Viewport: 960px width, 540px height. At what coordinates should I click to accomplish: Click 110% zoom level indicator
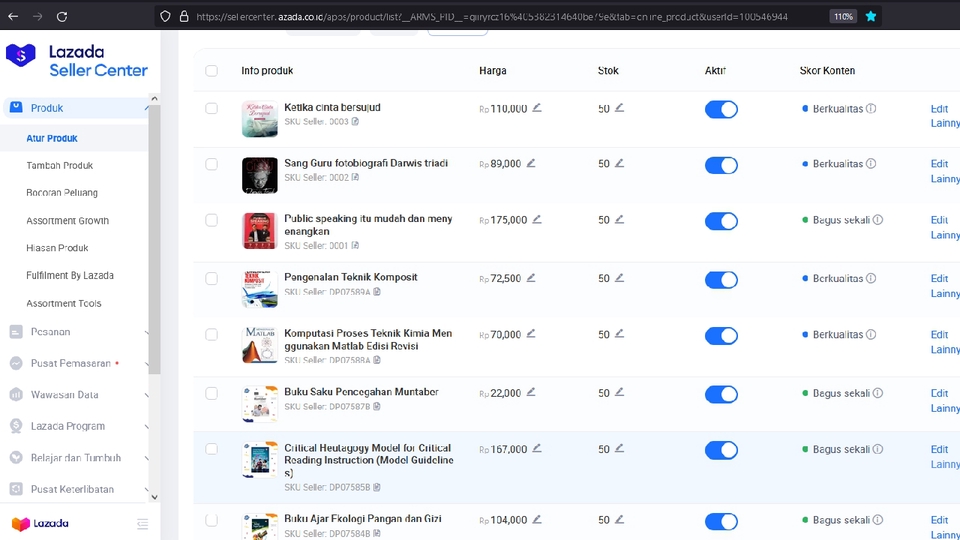point(843,17)
